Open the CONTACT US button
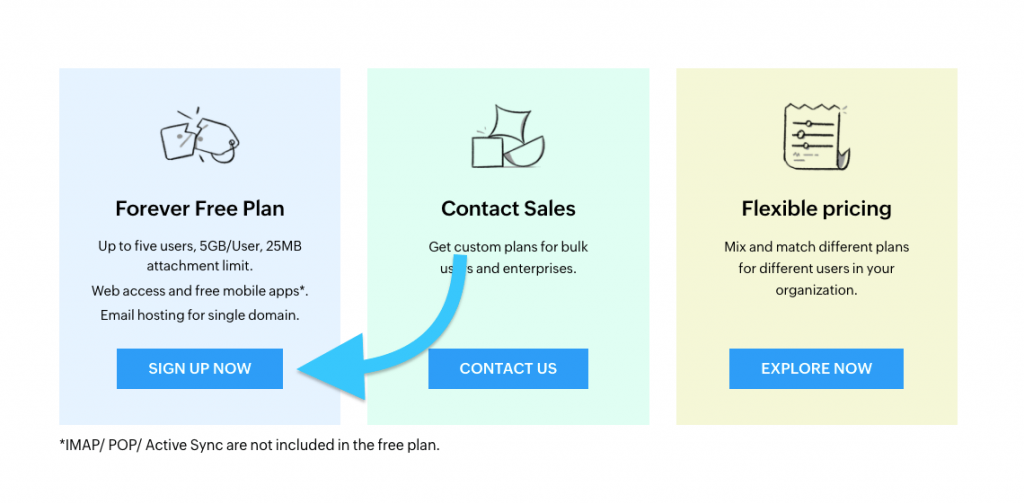1024x504 pixels. click(x=508, y=368)
